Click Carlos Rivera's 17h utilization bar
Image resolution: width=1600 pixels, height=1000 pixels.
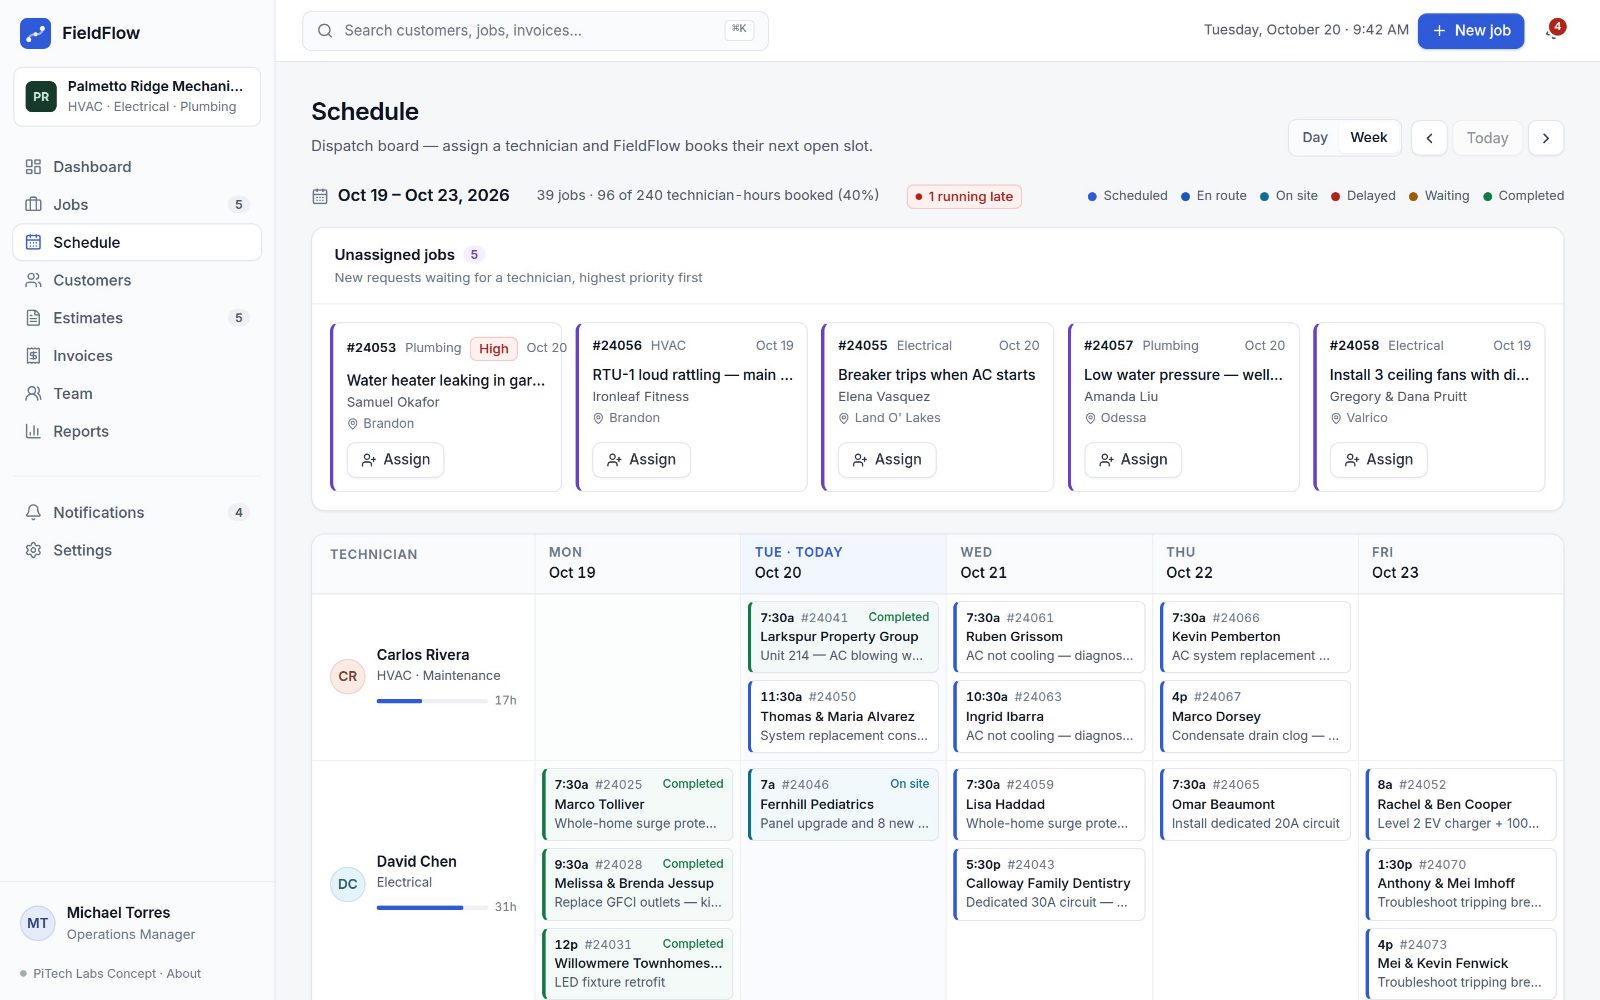click(432, 701)
